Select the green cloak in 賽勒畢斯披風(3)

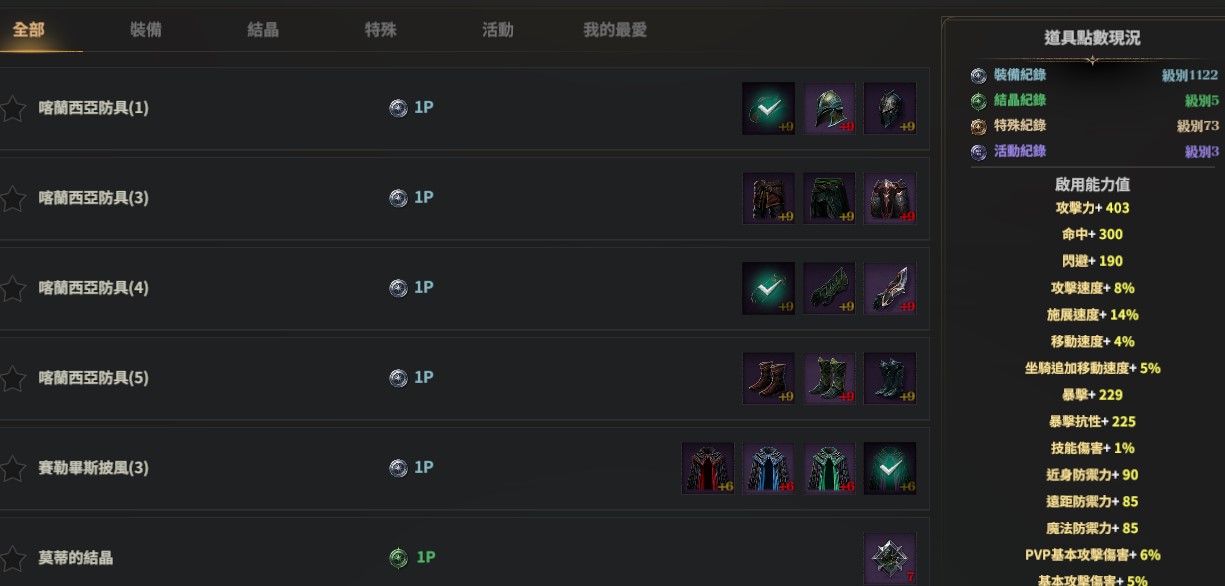tap(829, 468)
